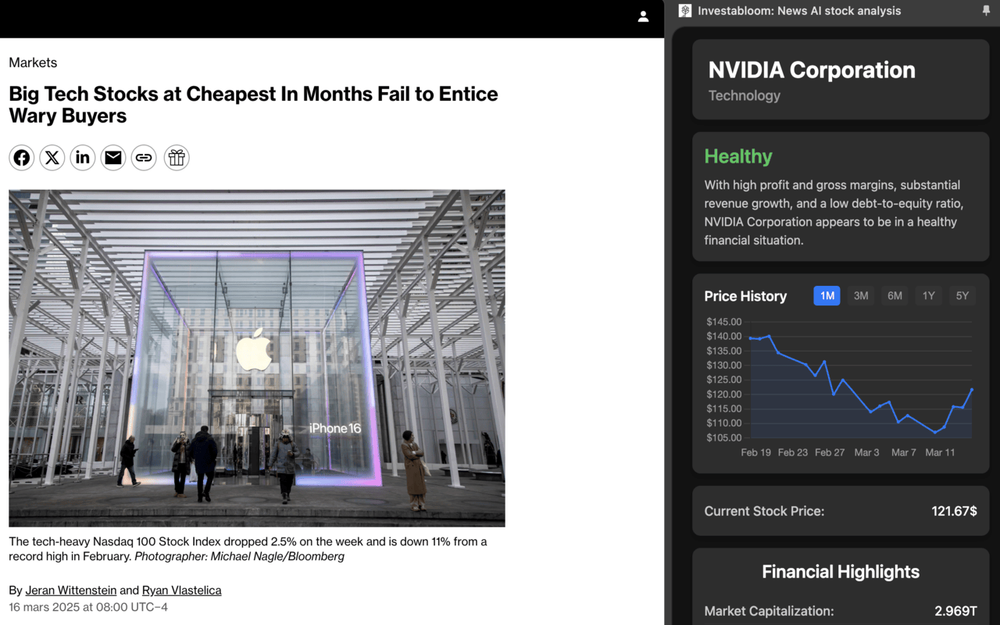The image size is (1000, 625).
Task: Click the photo caption about Nasdaq 100
Action: click(247, 549)
